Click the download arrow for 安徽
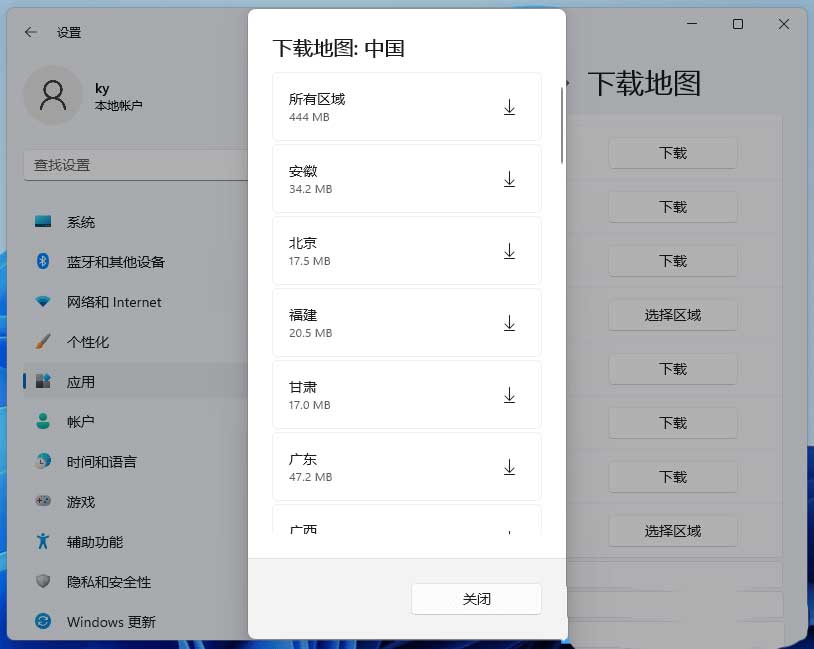Image resolution: width=814 pixels, height=649 pixels. click(509, 179)
